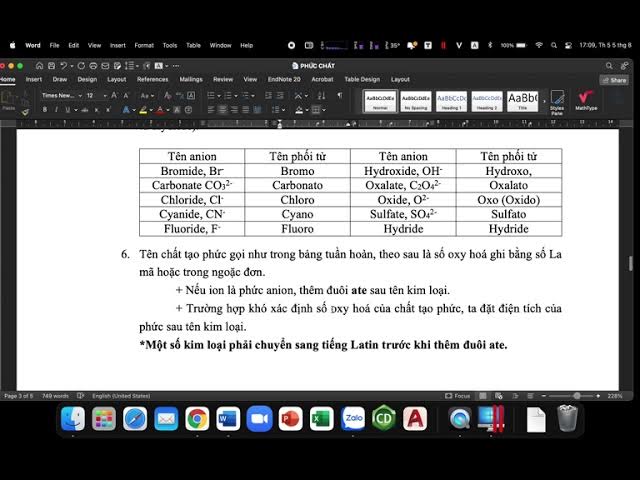Open Spotlight search in menu bar
640x480 pixels.
[554, 45]
